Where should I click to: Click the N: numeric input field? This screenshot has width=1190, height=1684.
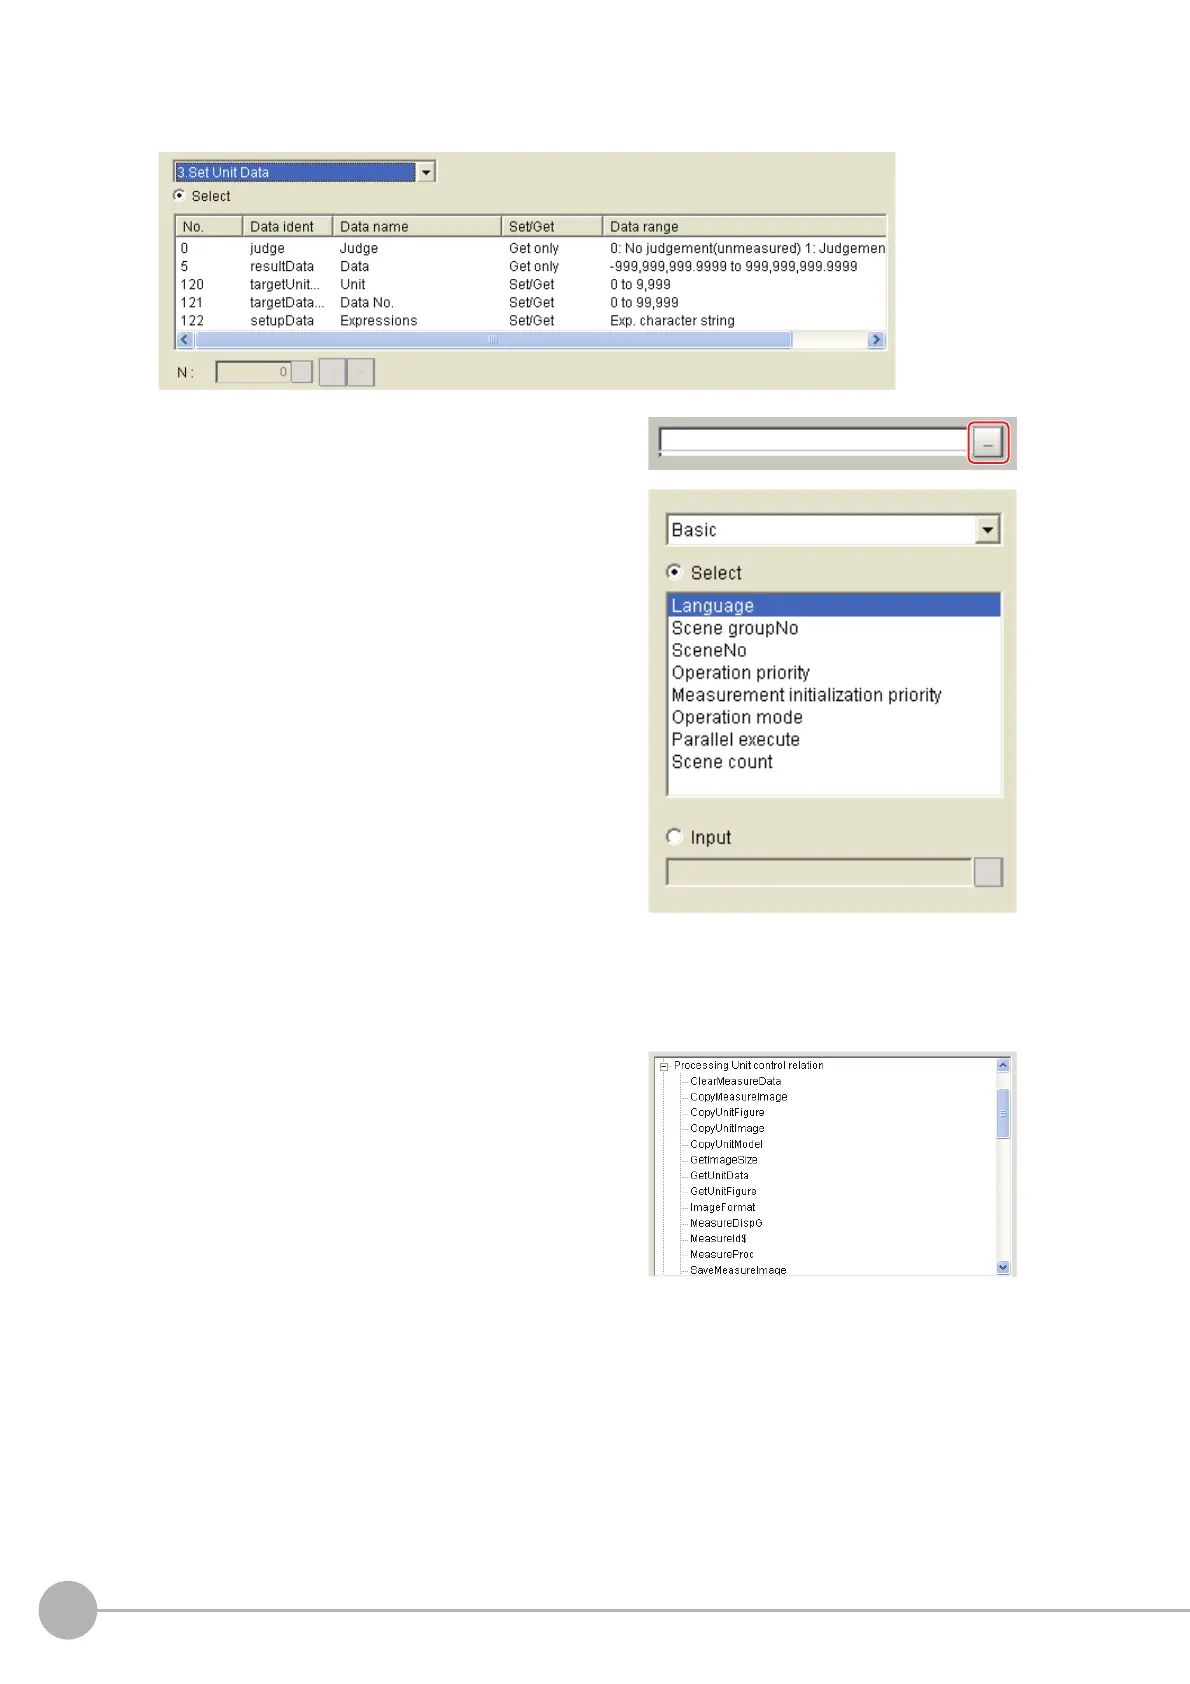pos(254,372)
